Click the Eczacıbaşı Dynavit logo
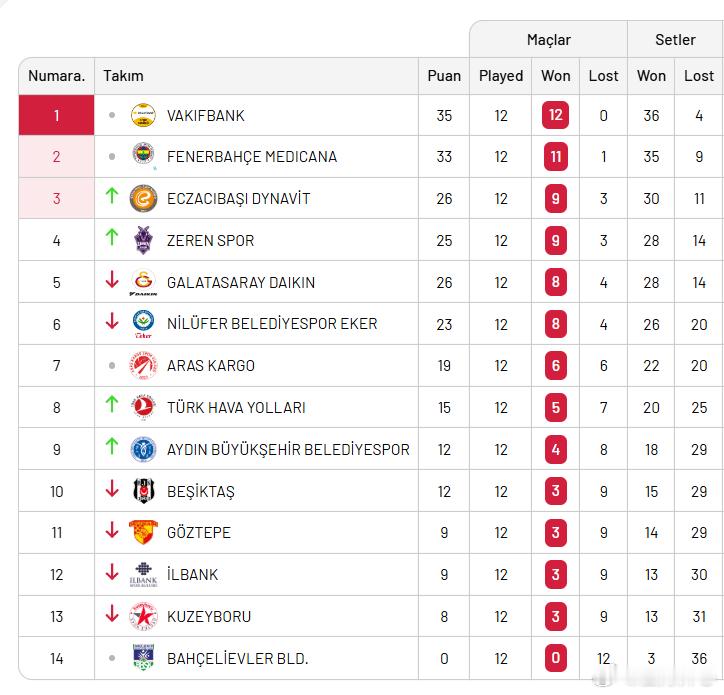The height and width of the screenshot is (695, 724). tap(143, 198)
